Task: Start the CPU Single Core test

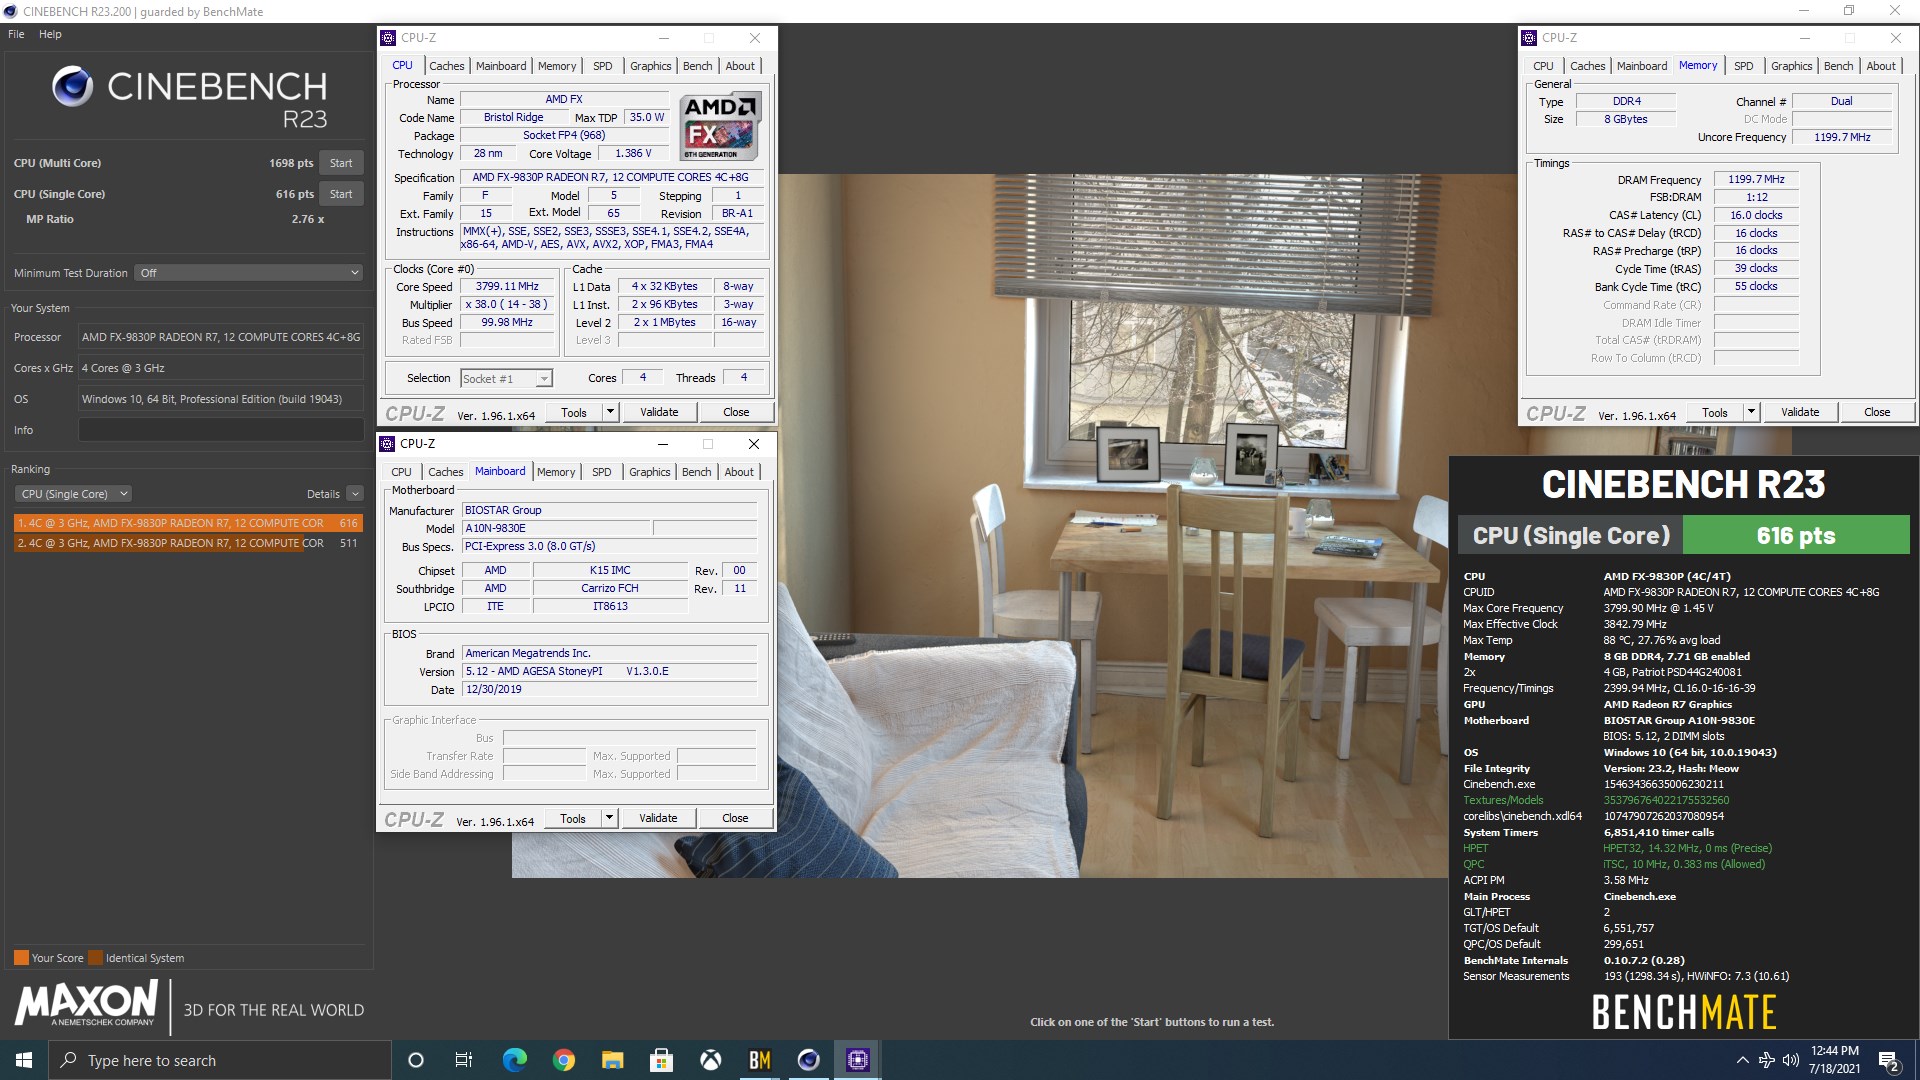Action: [341, 194]
